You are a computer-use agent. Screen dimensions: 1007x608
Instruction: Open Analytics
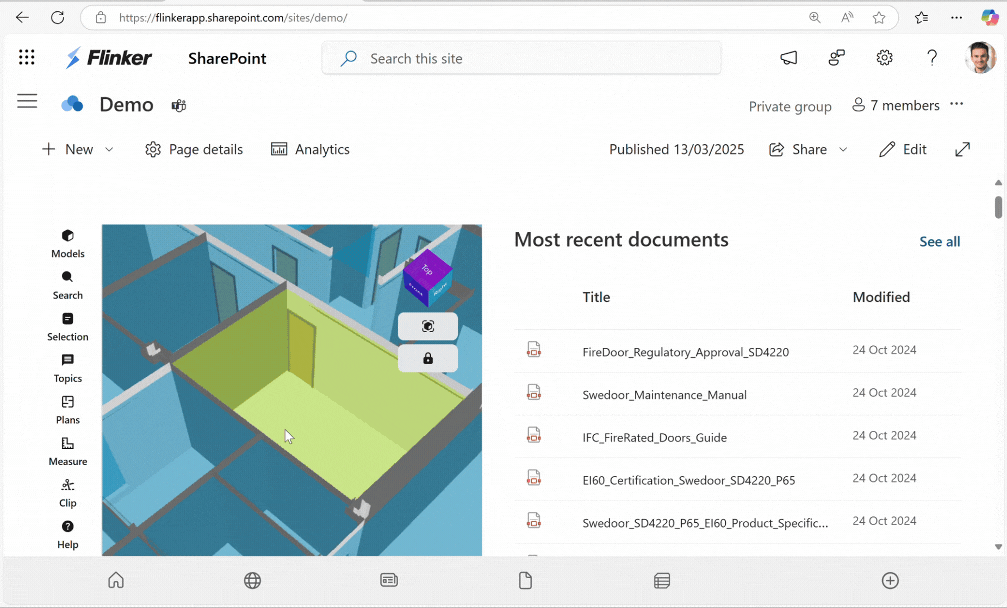pos(310,149)
